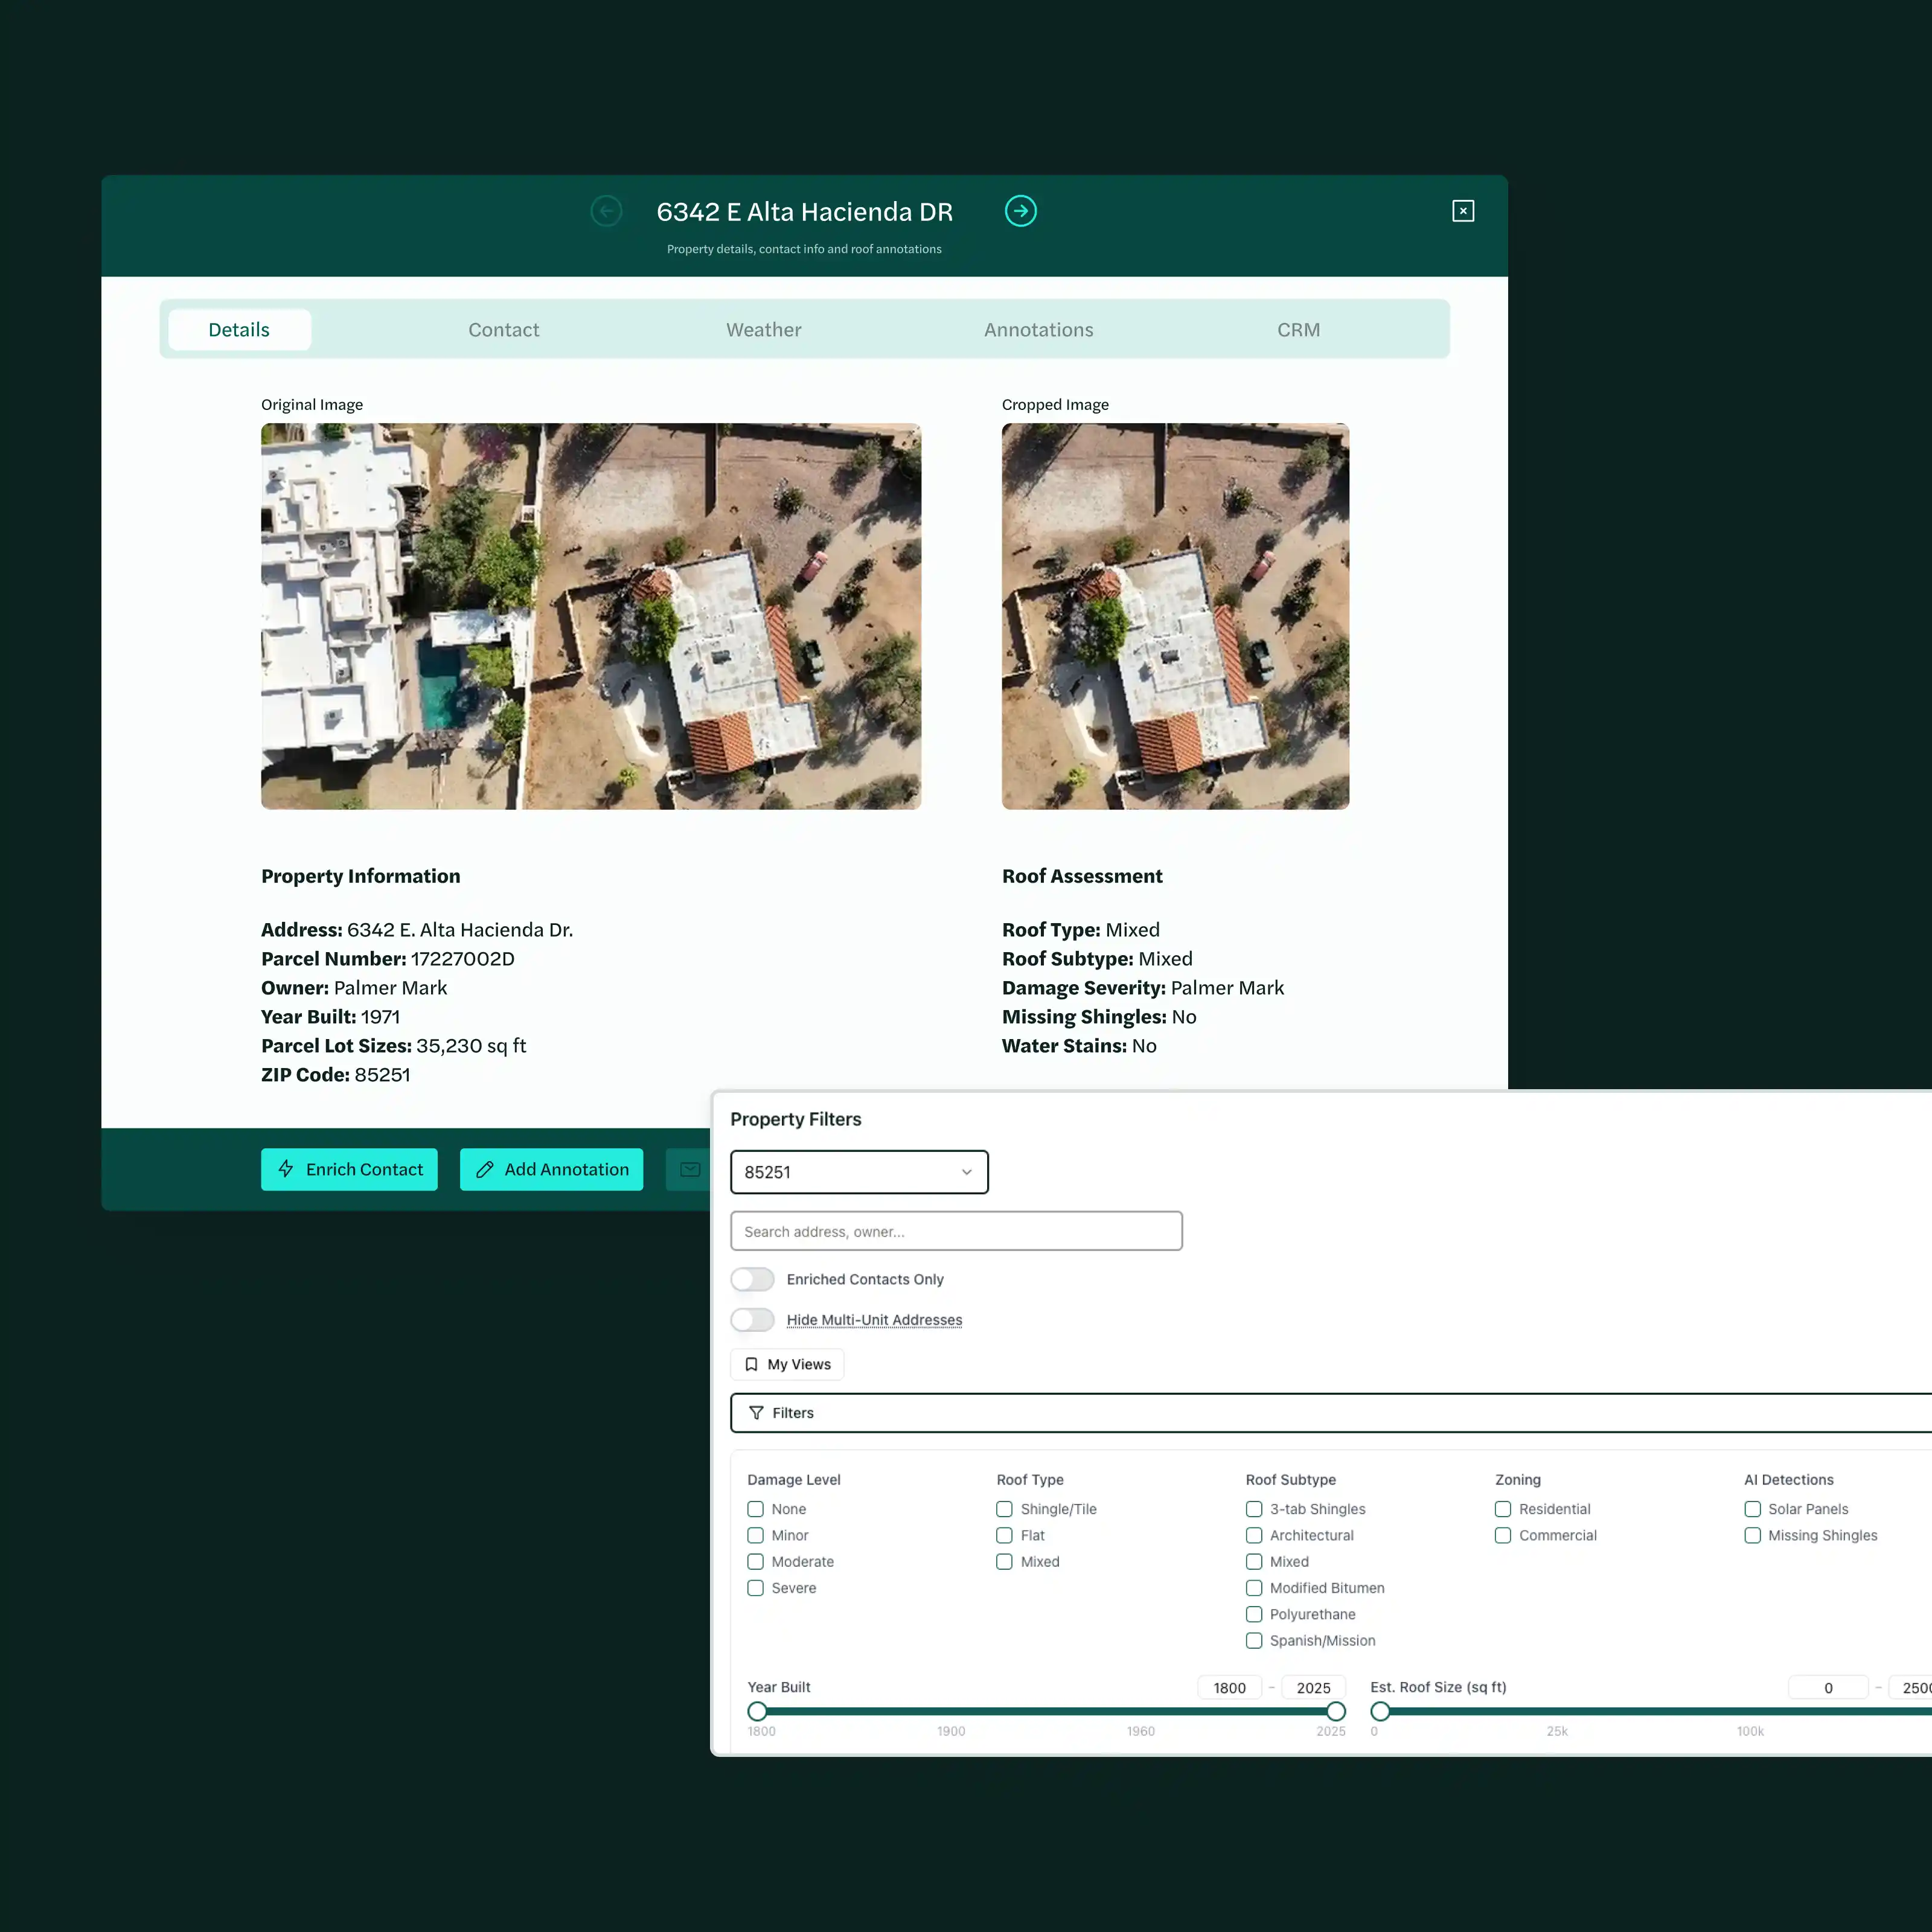Check the Moderate damage level box
The width and height of the screenshot is (1932, 1932).
pos(755,1561)
